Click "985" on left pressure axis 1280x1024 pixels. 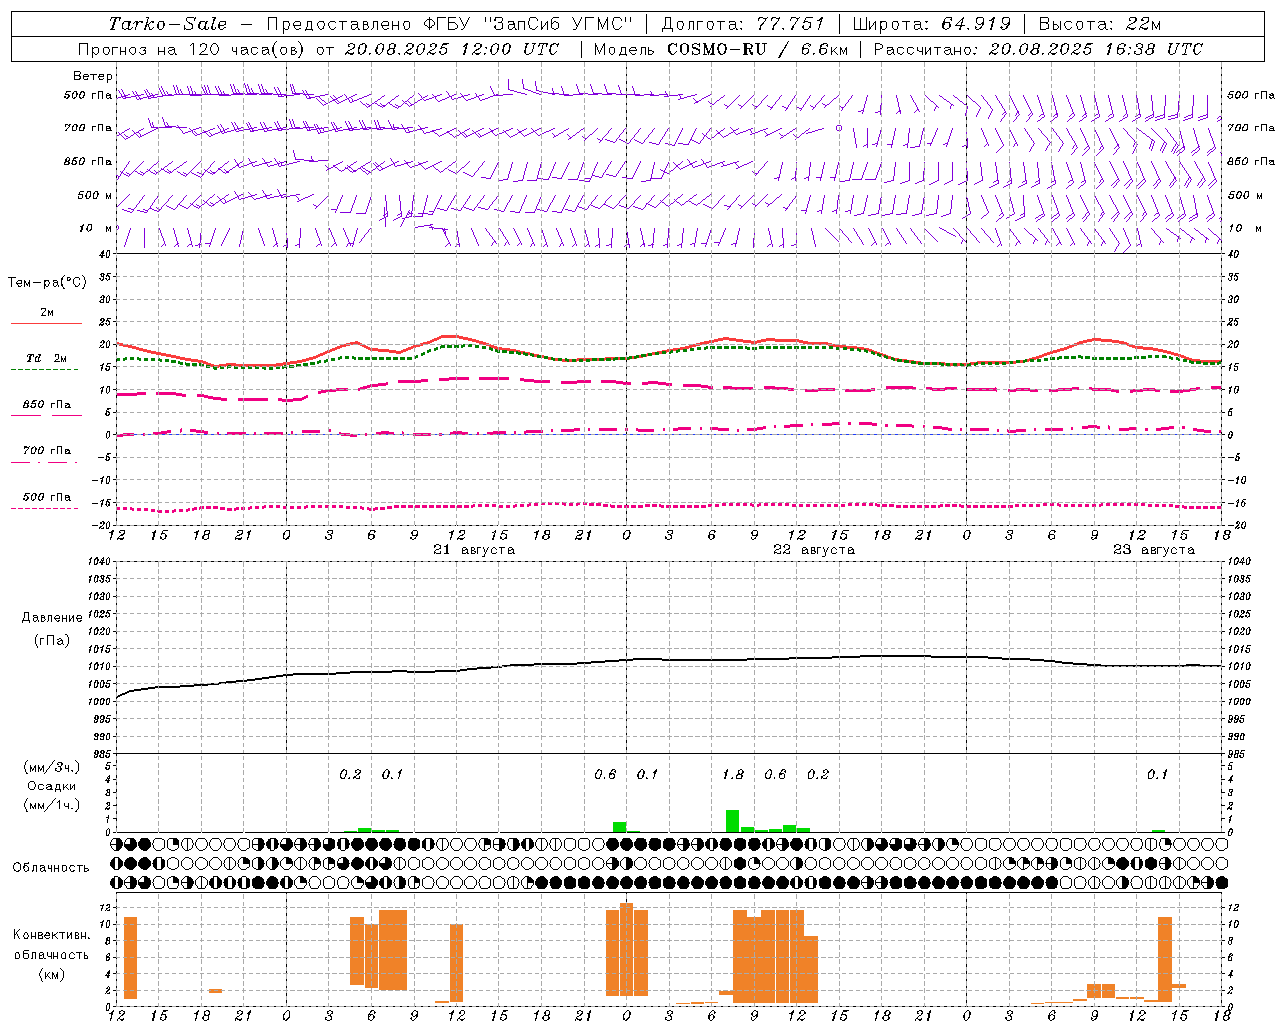pyautogui.click(x=101, y=754)
